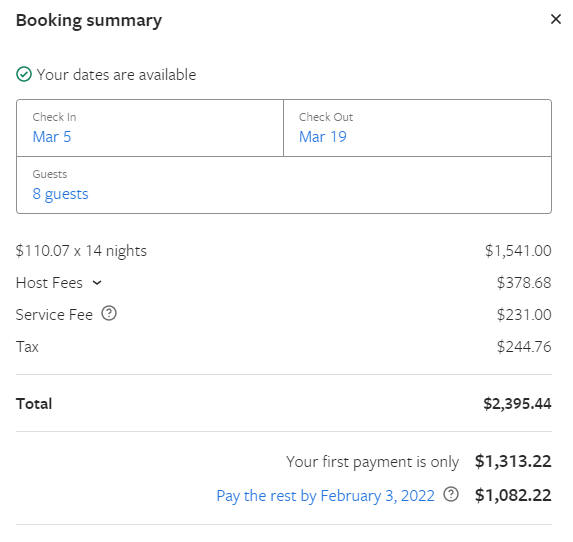Click the Total amount $2,395.44
The width and height of the screenshot is (573, 542).
coord(517,403)
